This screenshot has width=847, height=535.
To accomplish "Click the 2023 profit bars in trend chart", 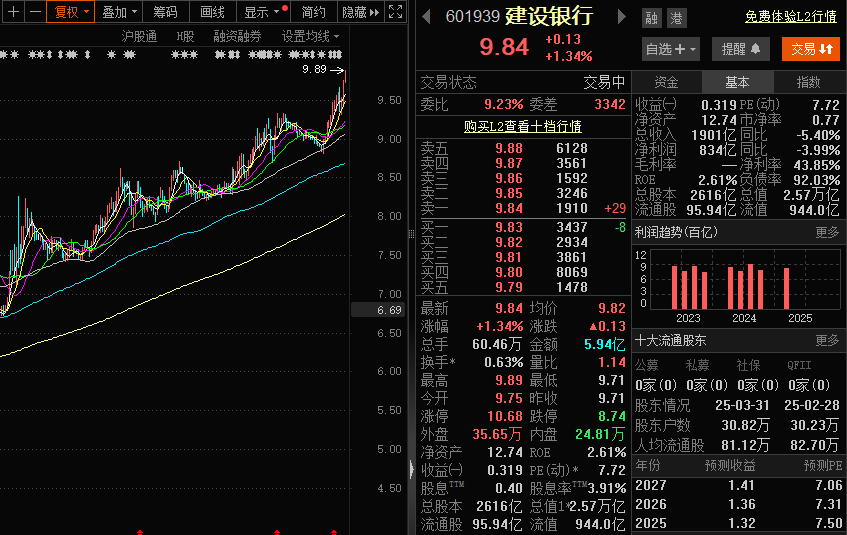I will [x=689, y=287].
